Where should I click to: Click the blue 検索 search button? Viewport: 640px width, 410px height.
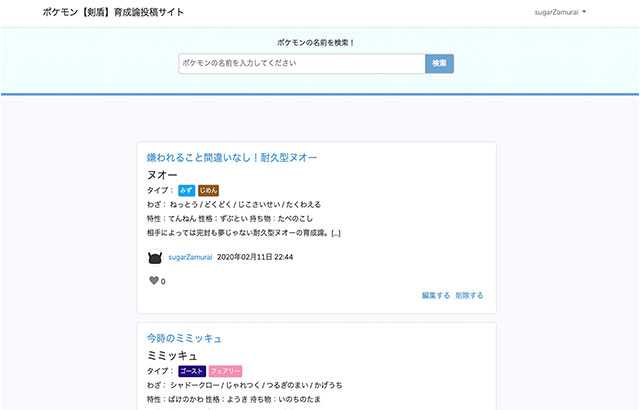(x=439, y=64)
